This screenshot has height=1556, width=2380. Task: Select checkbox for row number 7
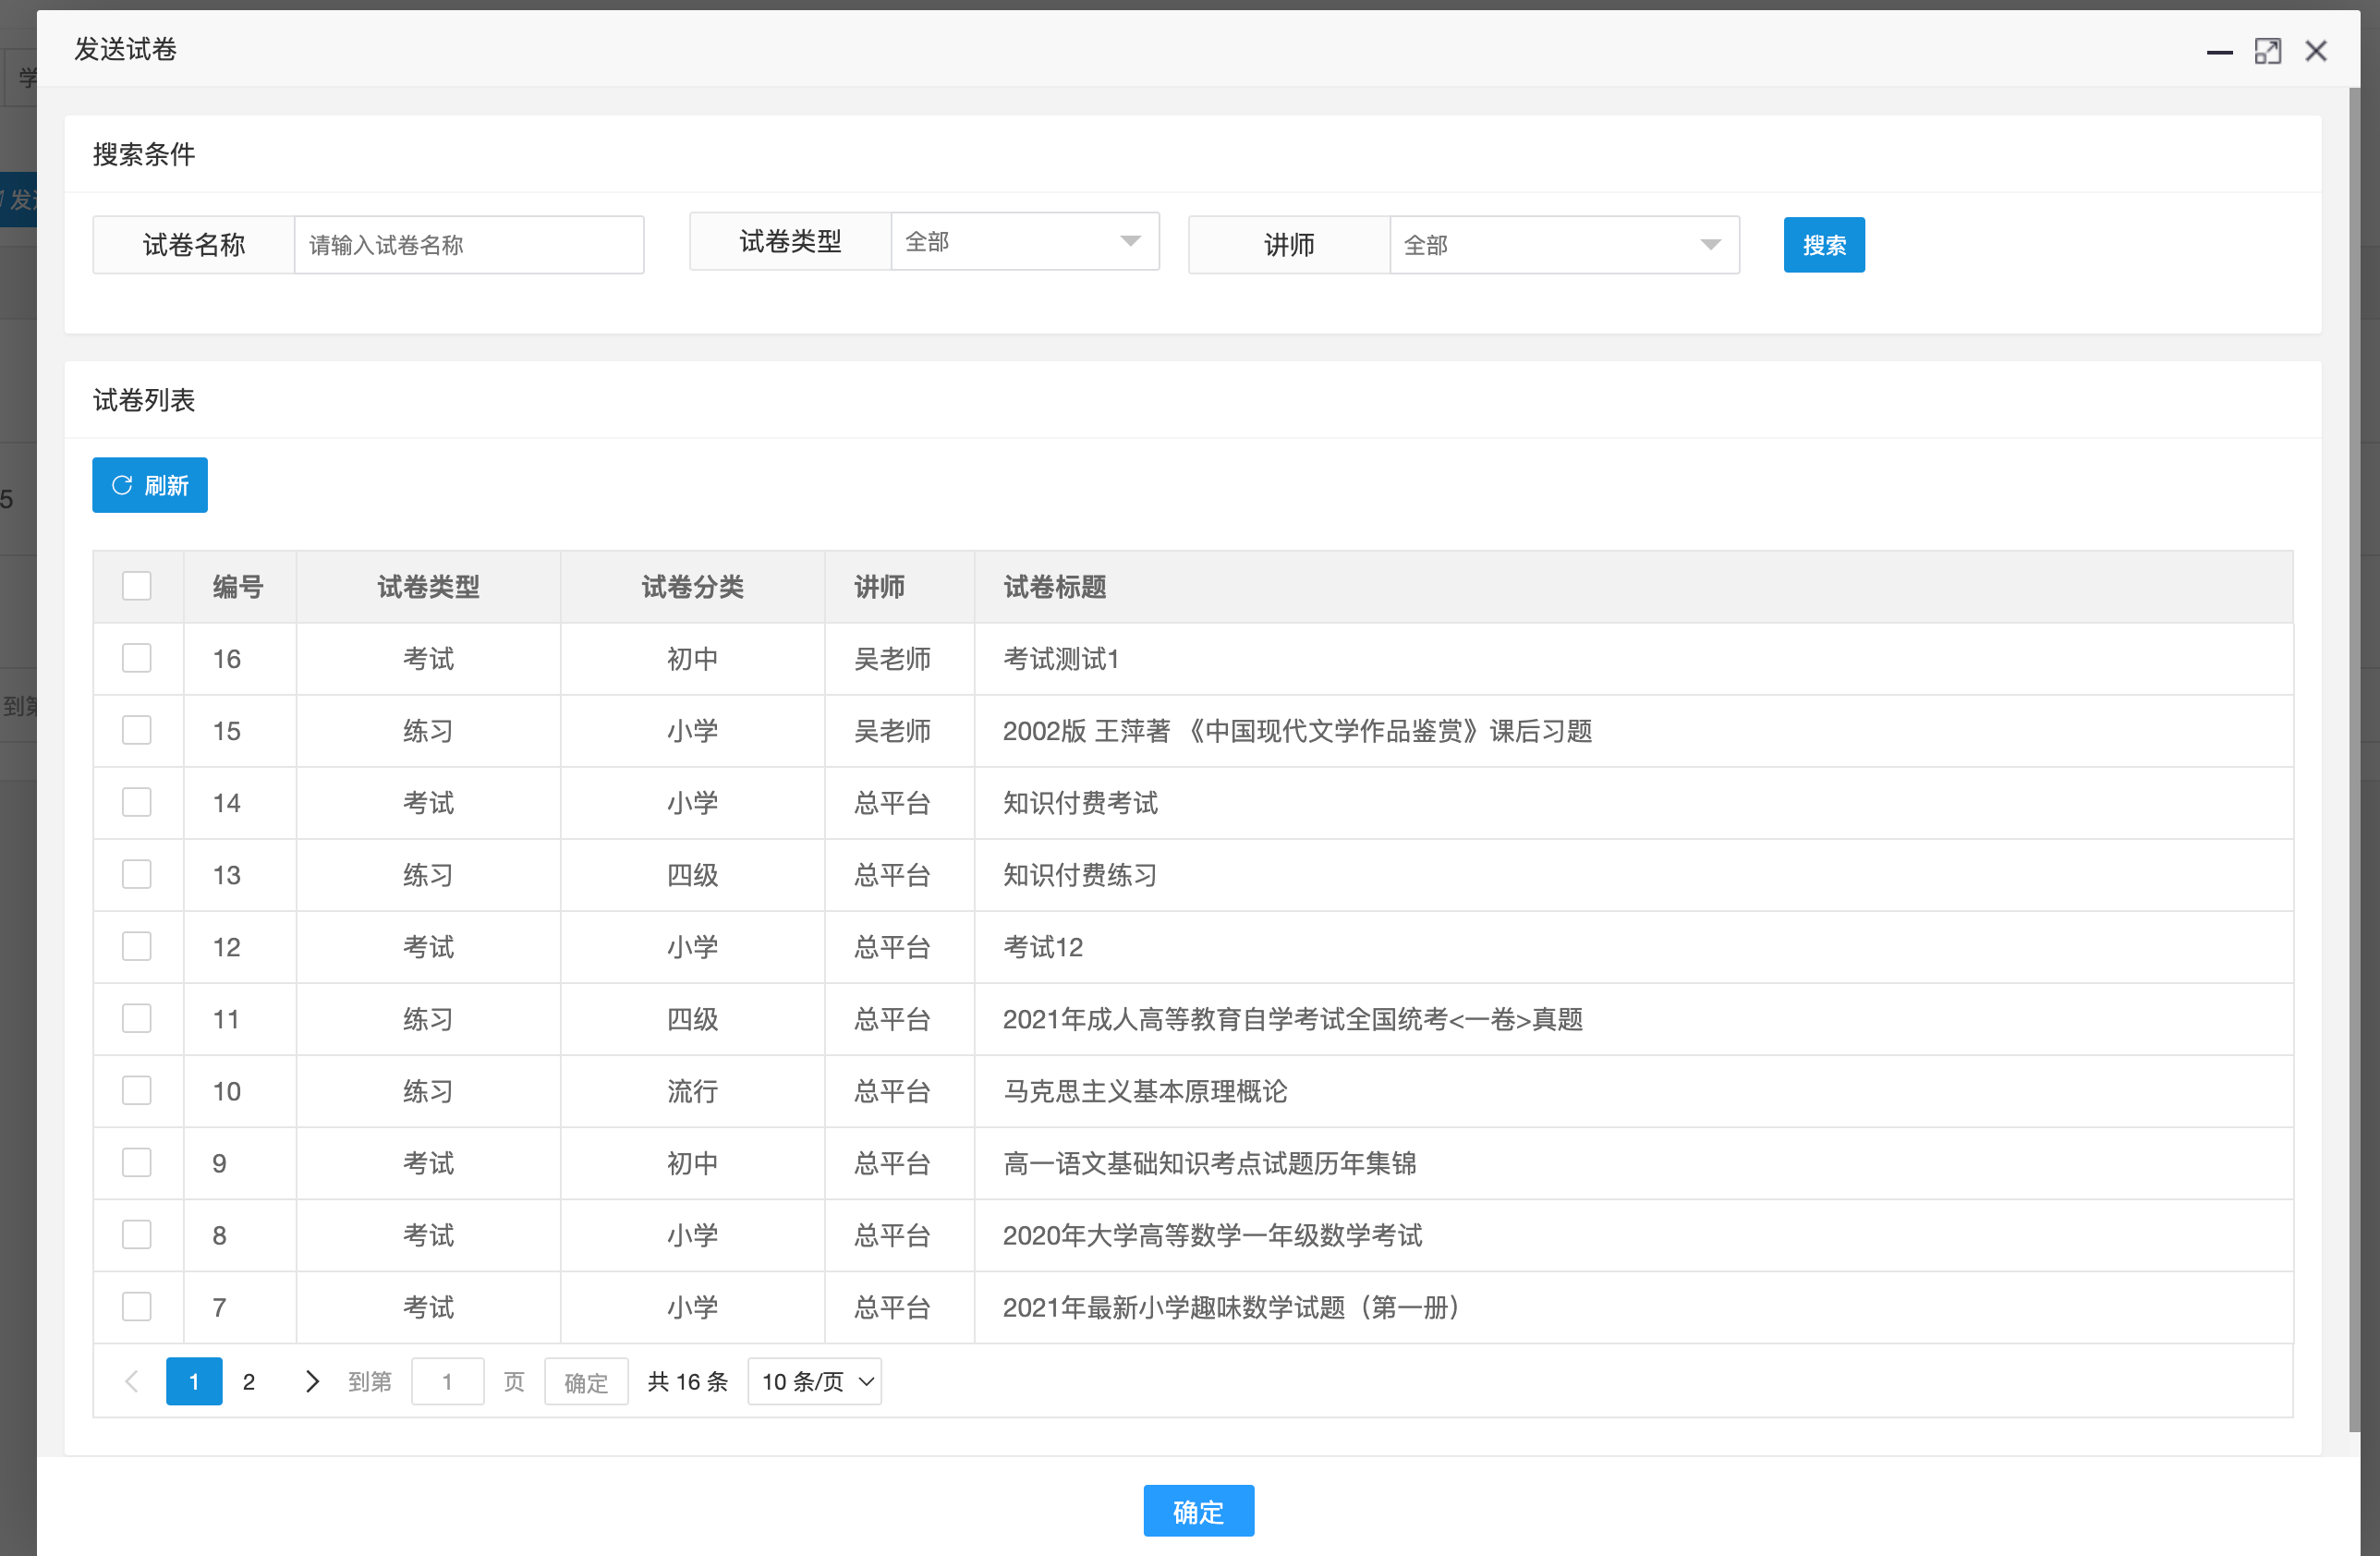tap(137, 1306)
